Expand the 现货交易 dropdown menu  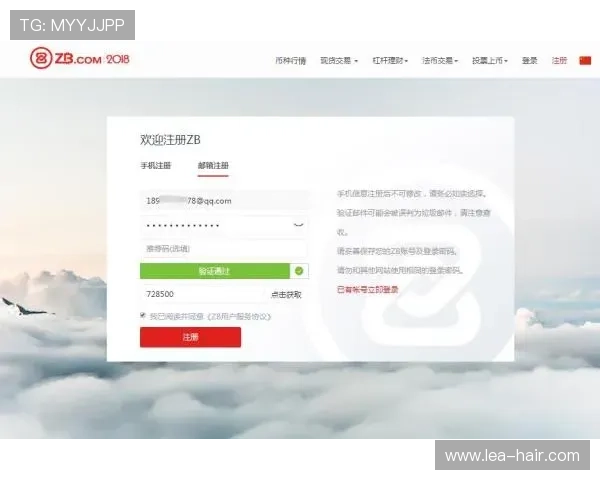click(339, 60)
